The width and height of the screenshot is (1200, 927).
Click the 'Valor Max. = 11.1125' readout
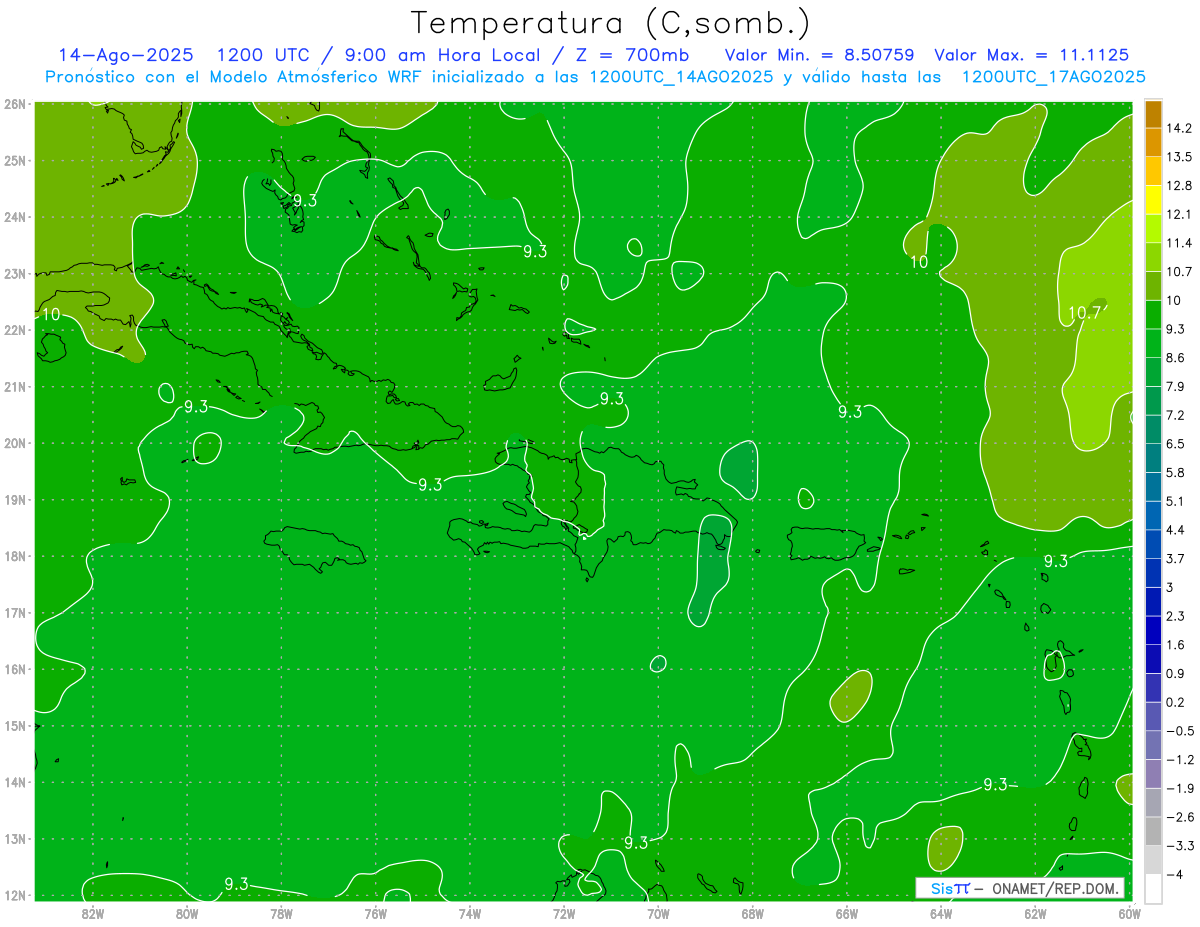1032,55
